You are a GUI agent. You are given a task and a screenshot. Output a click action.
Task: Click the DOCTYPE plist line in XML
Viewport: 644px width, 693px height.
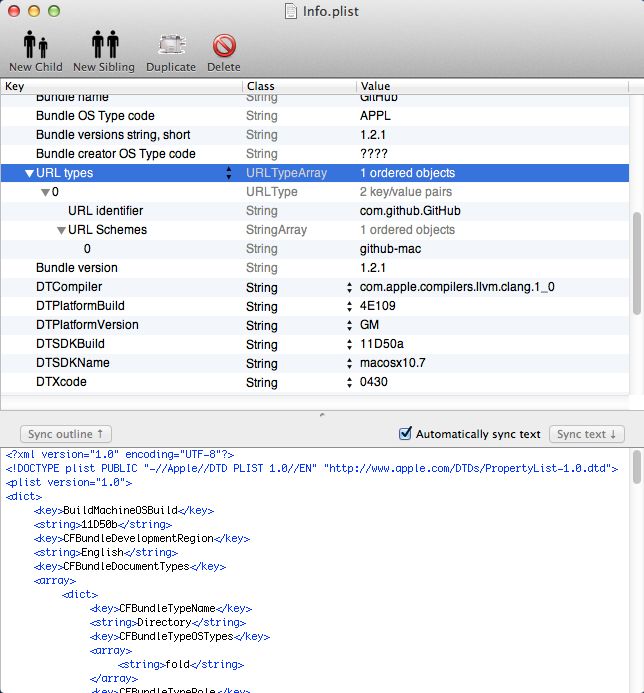point(312,468)
